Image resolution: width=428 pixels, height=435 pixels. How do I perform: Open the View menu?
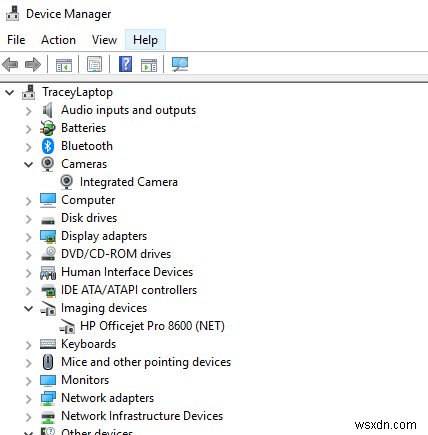pos(104,40)
